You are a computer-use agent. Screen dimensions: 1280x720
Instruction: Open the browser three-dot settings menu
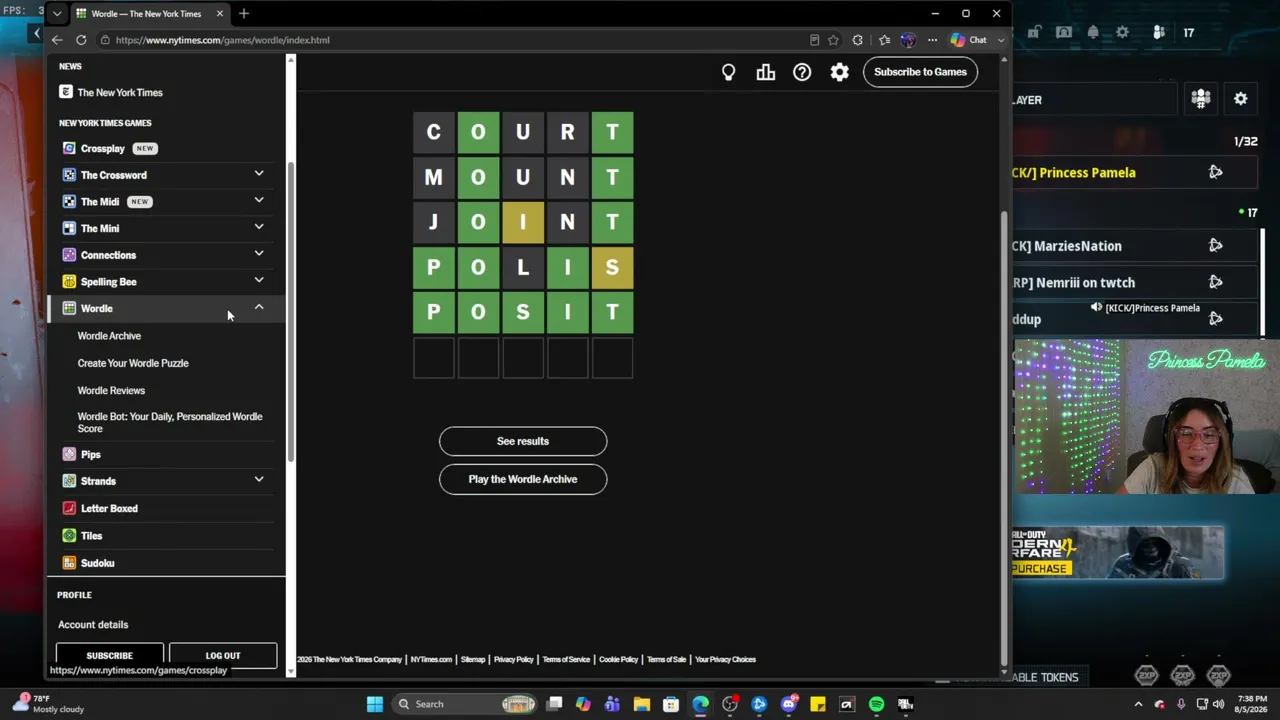(932, 40)
